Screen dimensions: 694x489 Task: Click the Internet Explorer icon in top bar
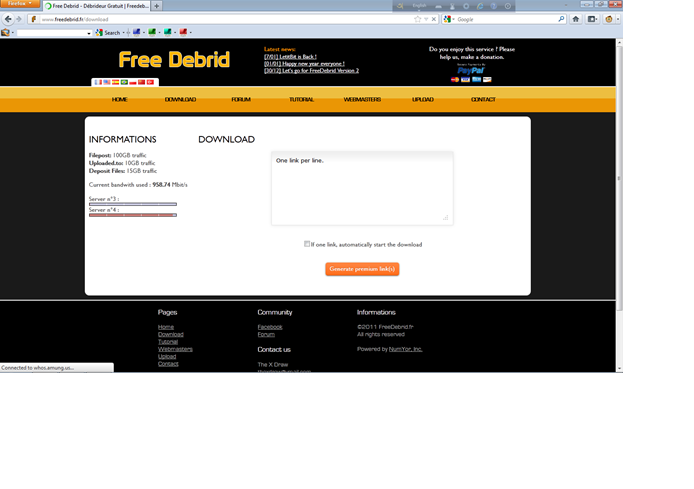pyautogui.click(x=480, y=6)
